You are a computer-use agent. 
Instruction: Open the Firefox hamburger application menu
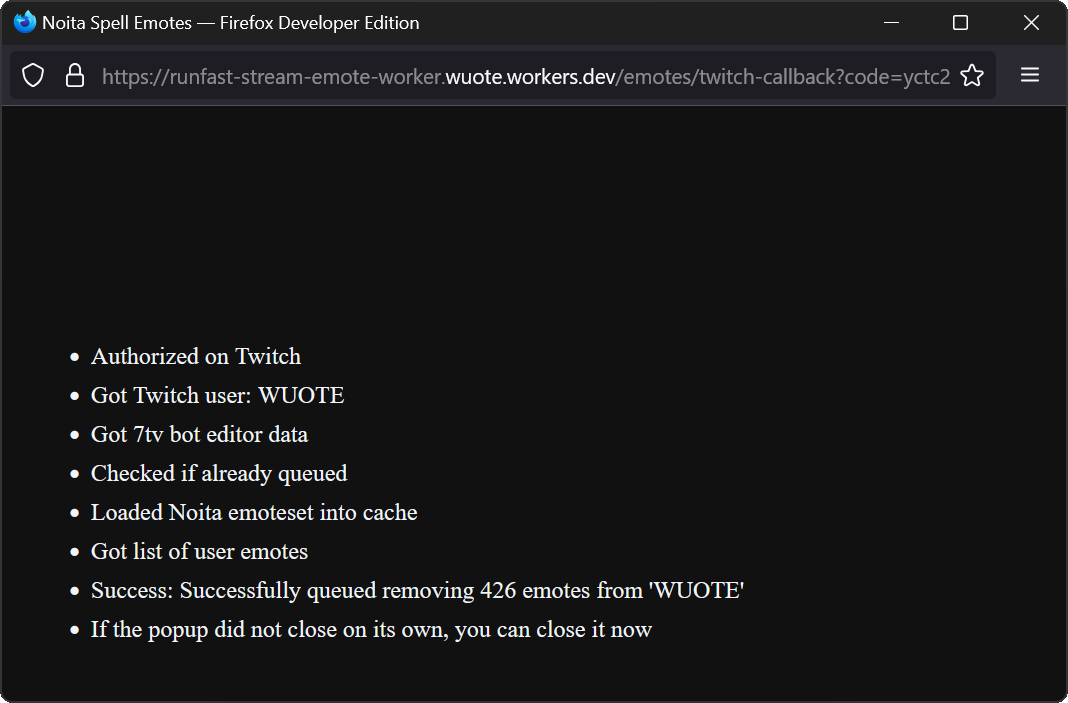point(1030,76)
